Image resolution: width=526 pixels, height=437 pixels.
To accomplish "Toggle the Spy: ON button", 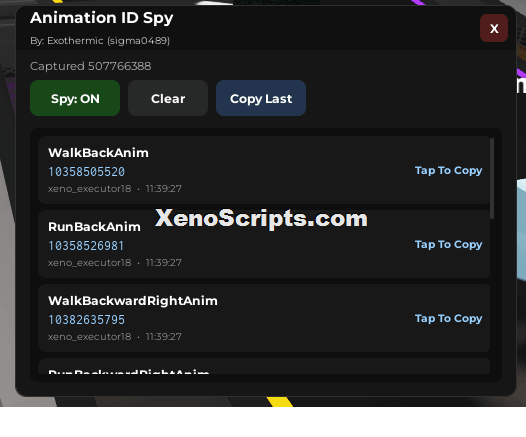I will (x=75, y=98).
